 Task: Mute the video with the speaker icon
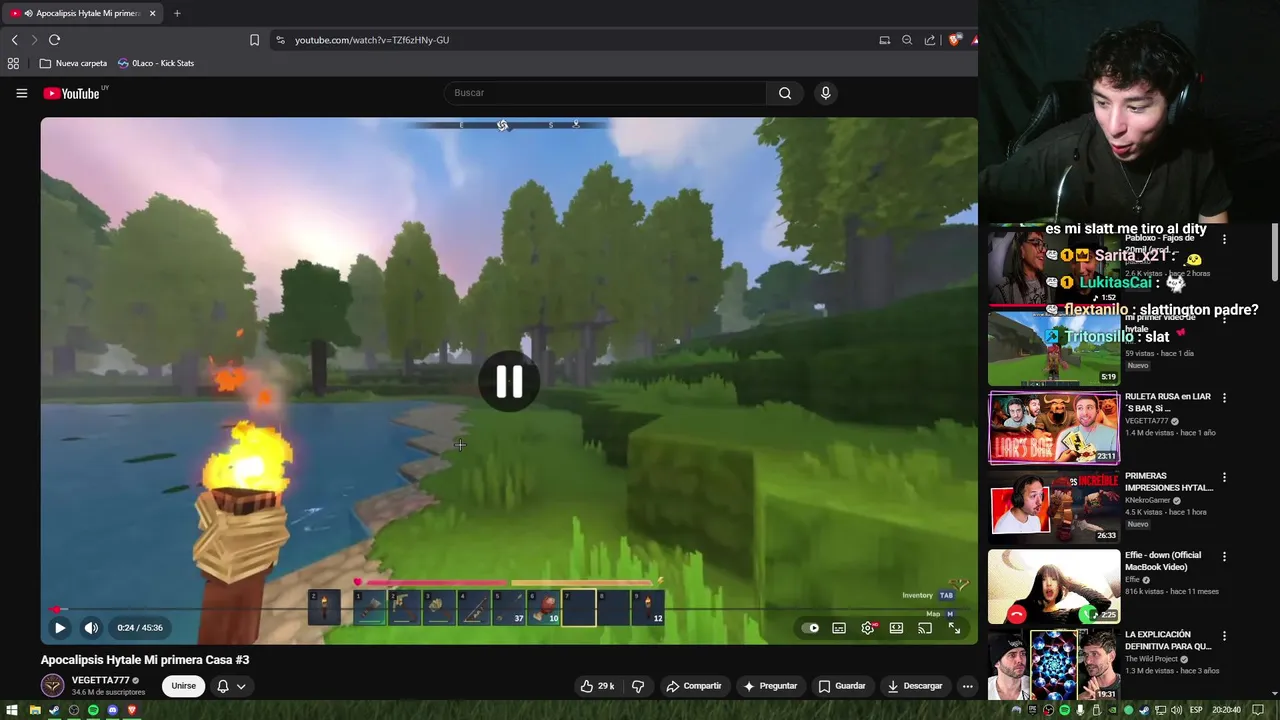coord(91,628)
